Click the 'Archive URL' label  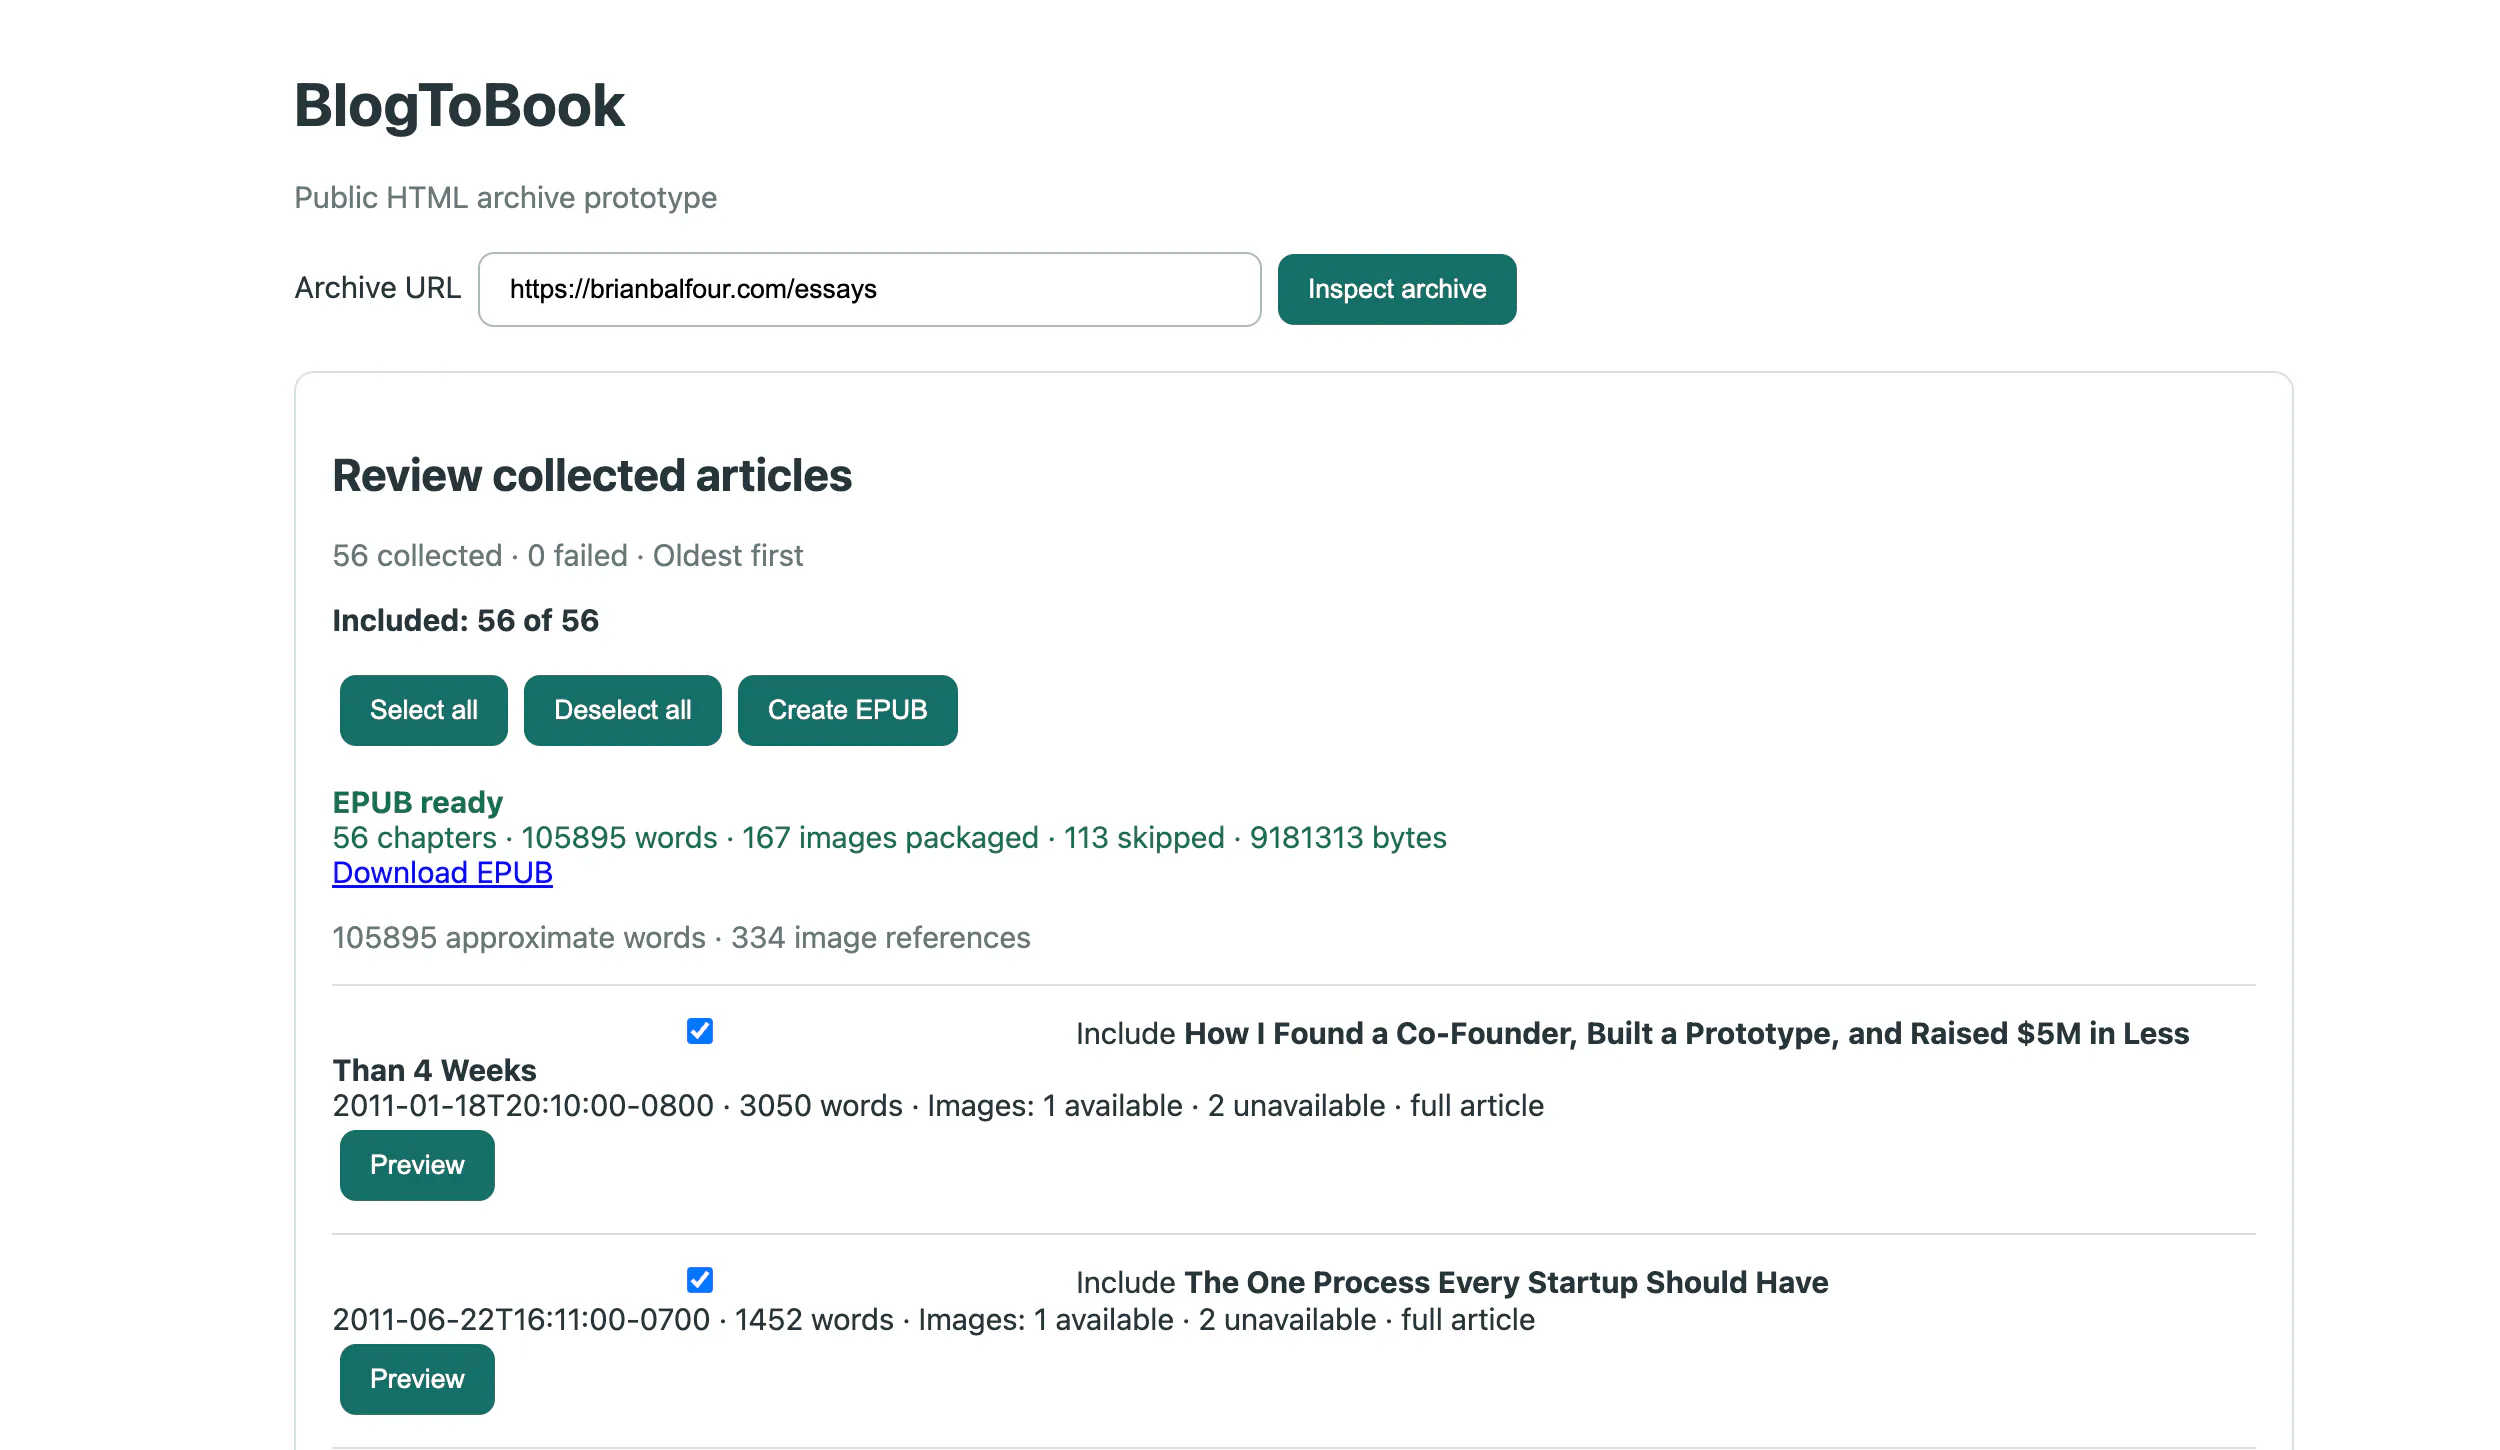point(378,288)
